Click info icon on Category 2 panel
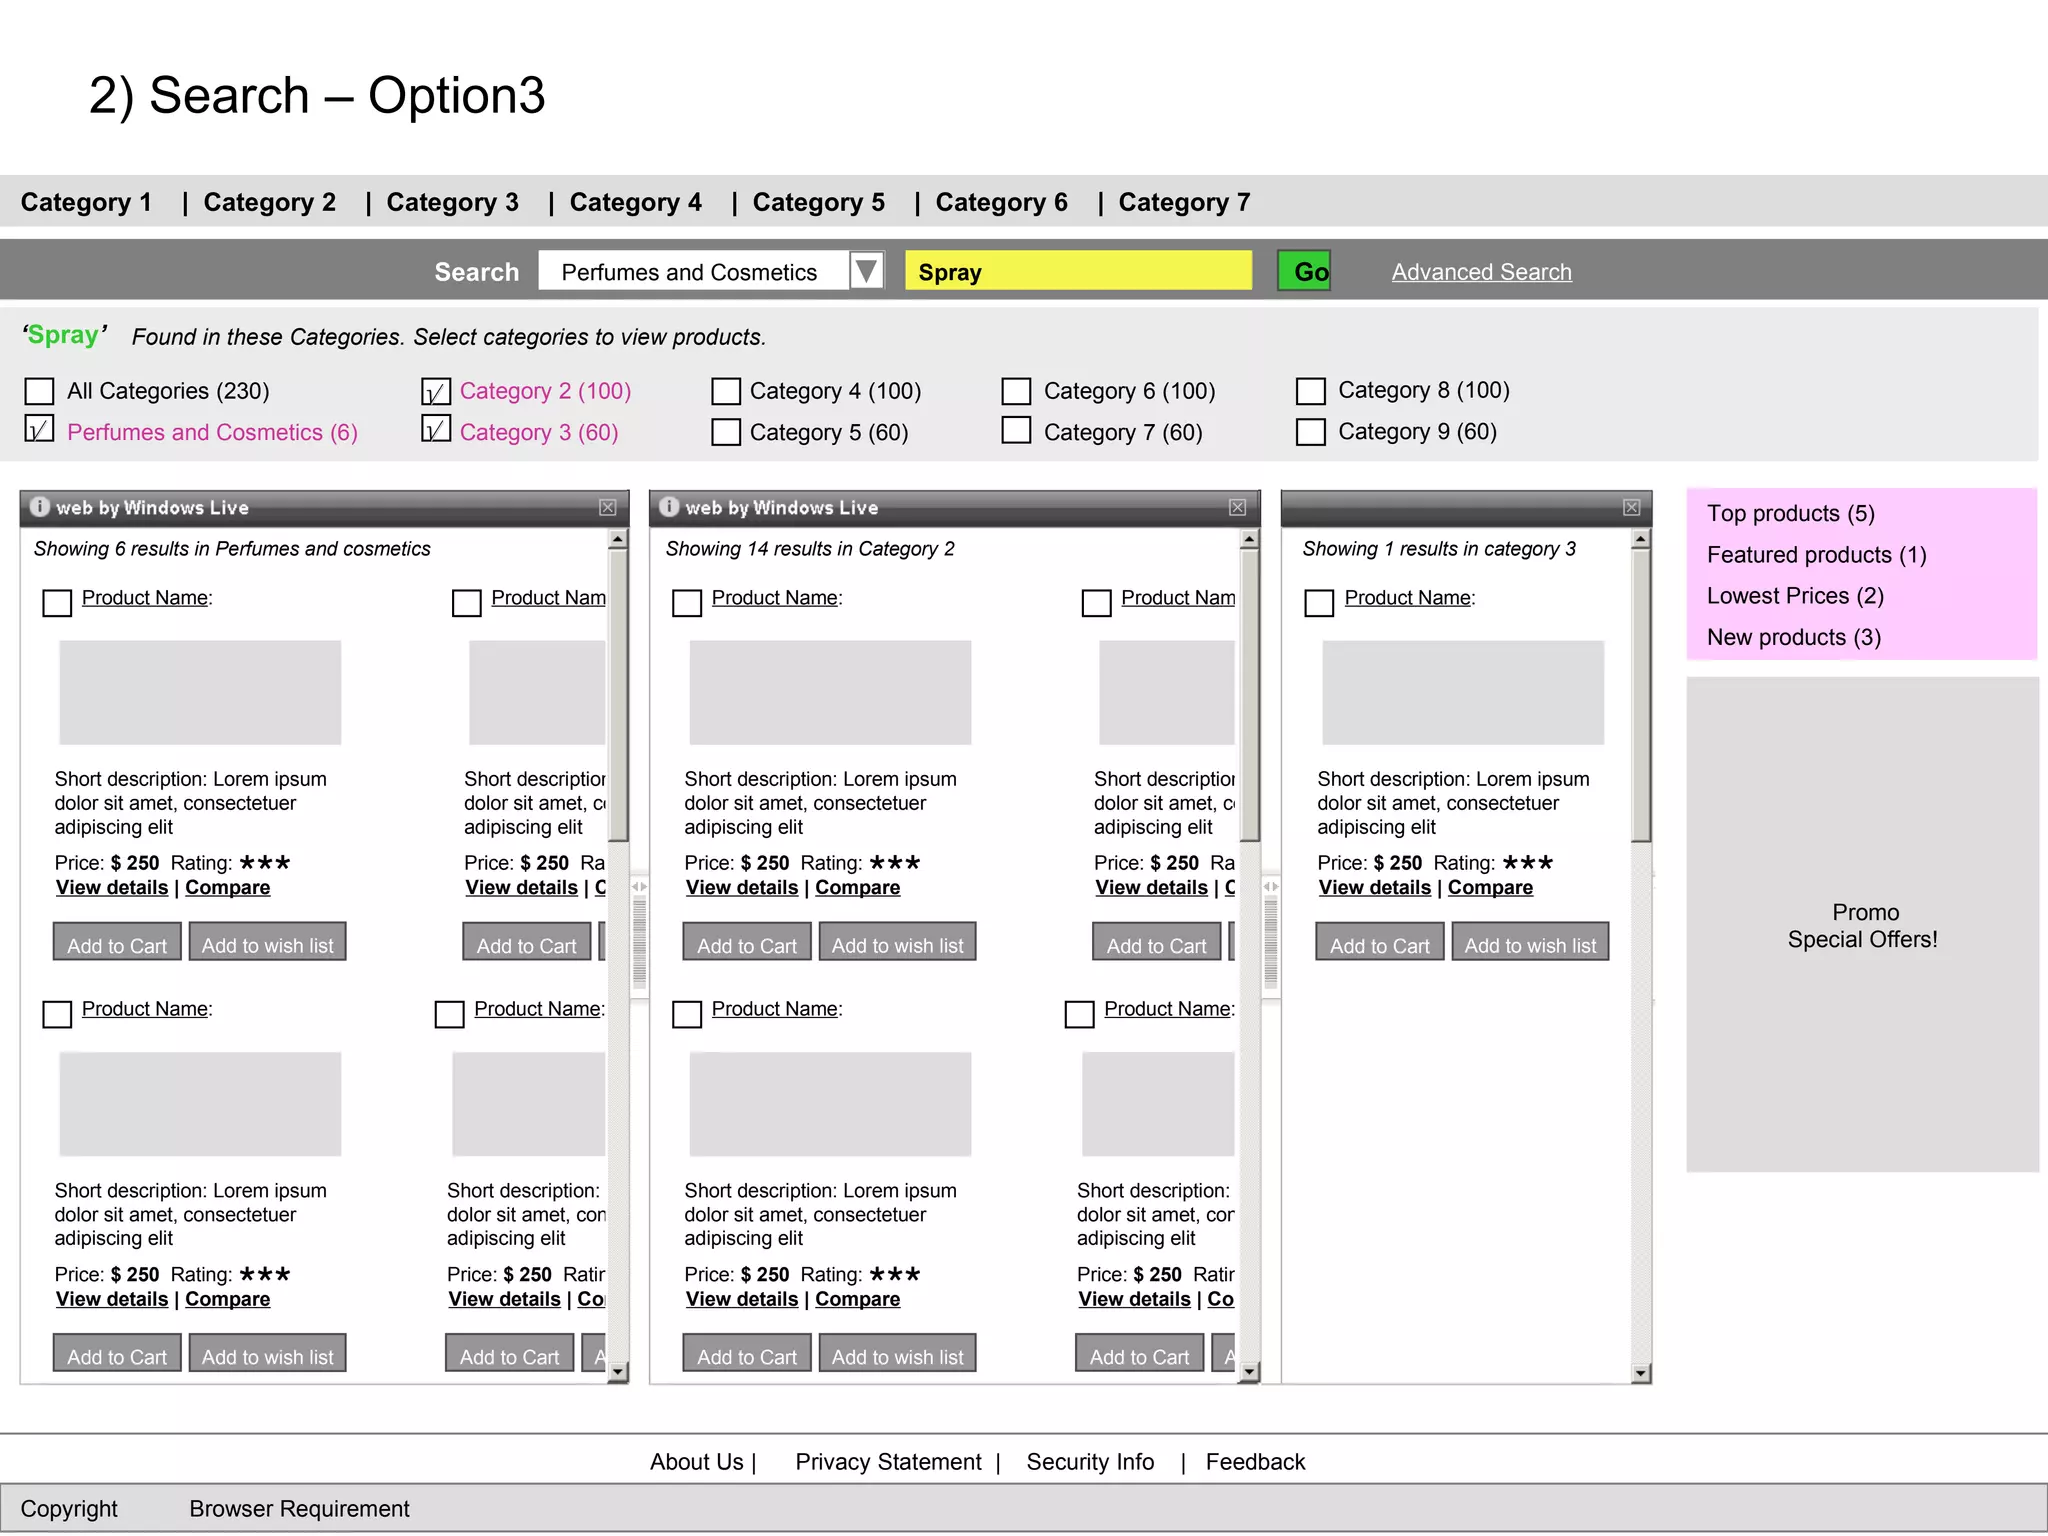 coord(670,507)
